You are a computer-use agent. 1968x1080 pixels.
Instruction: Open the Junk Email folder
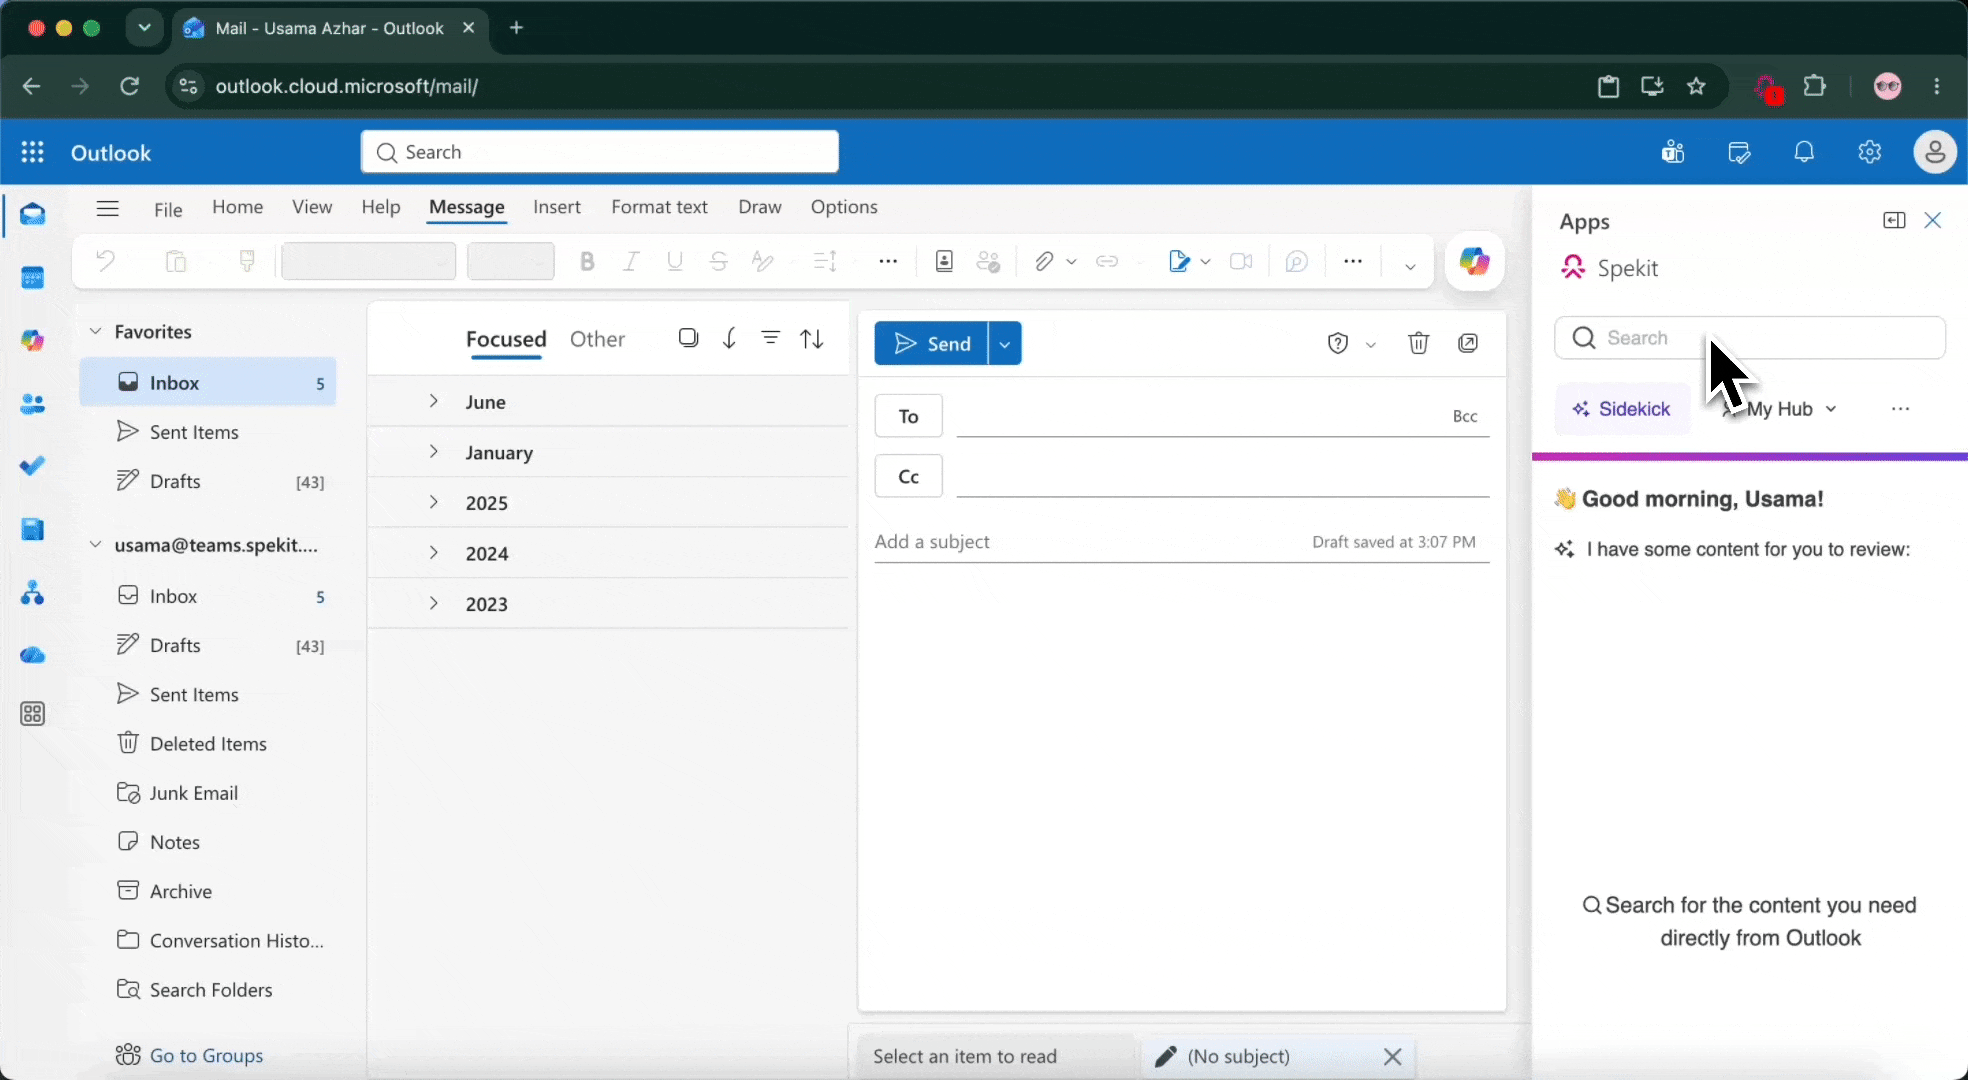click(x=193, y=793)
